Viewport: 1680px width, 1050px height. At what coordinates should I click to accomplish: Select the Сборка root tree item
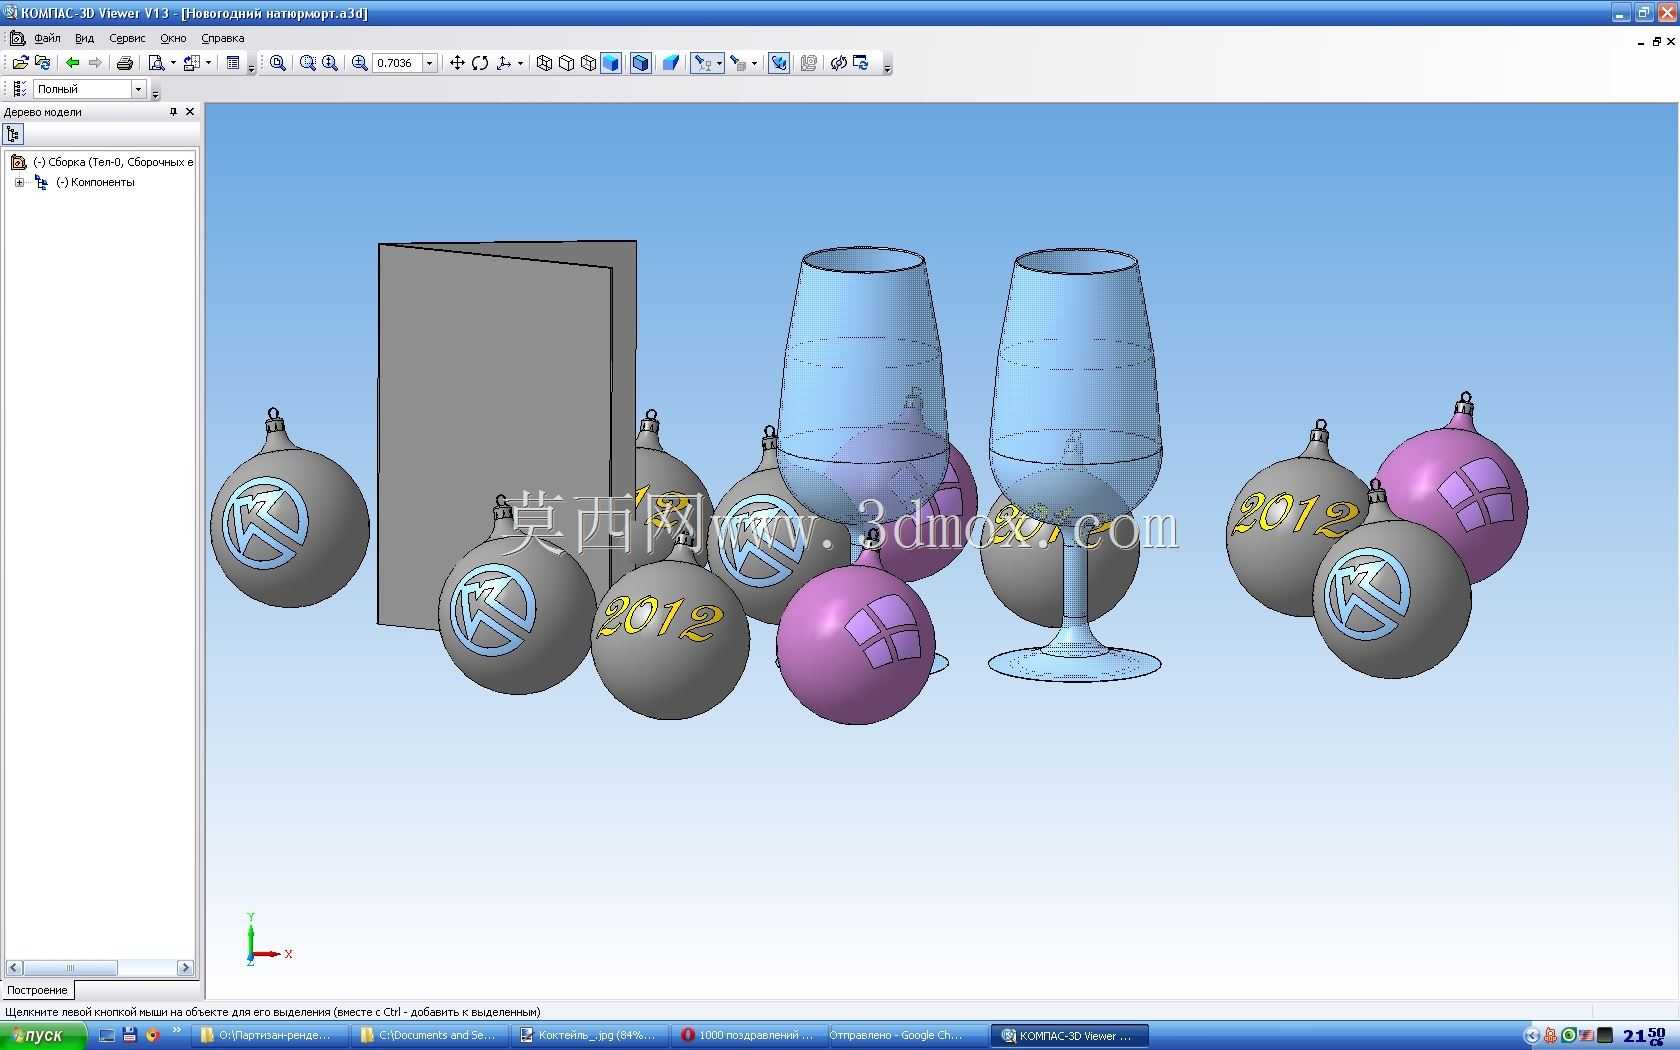113,162
